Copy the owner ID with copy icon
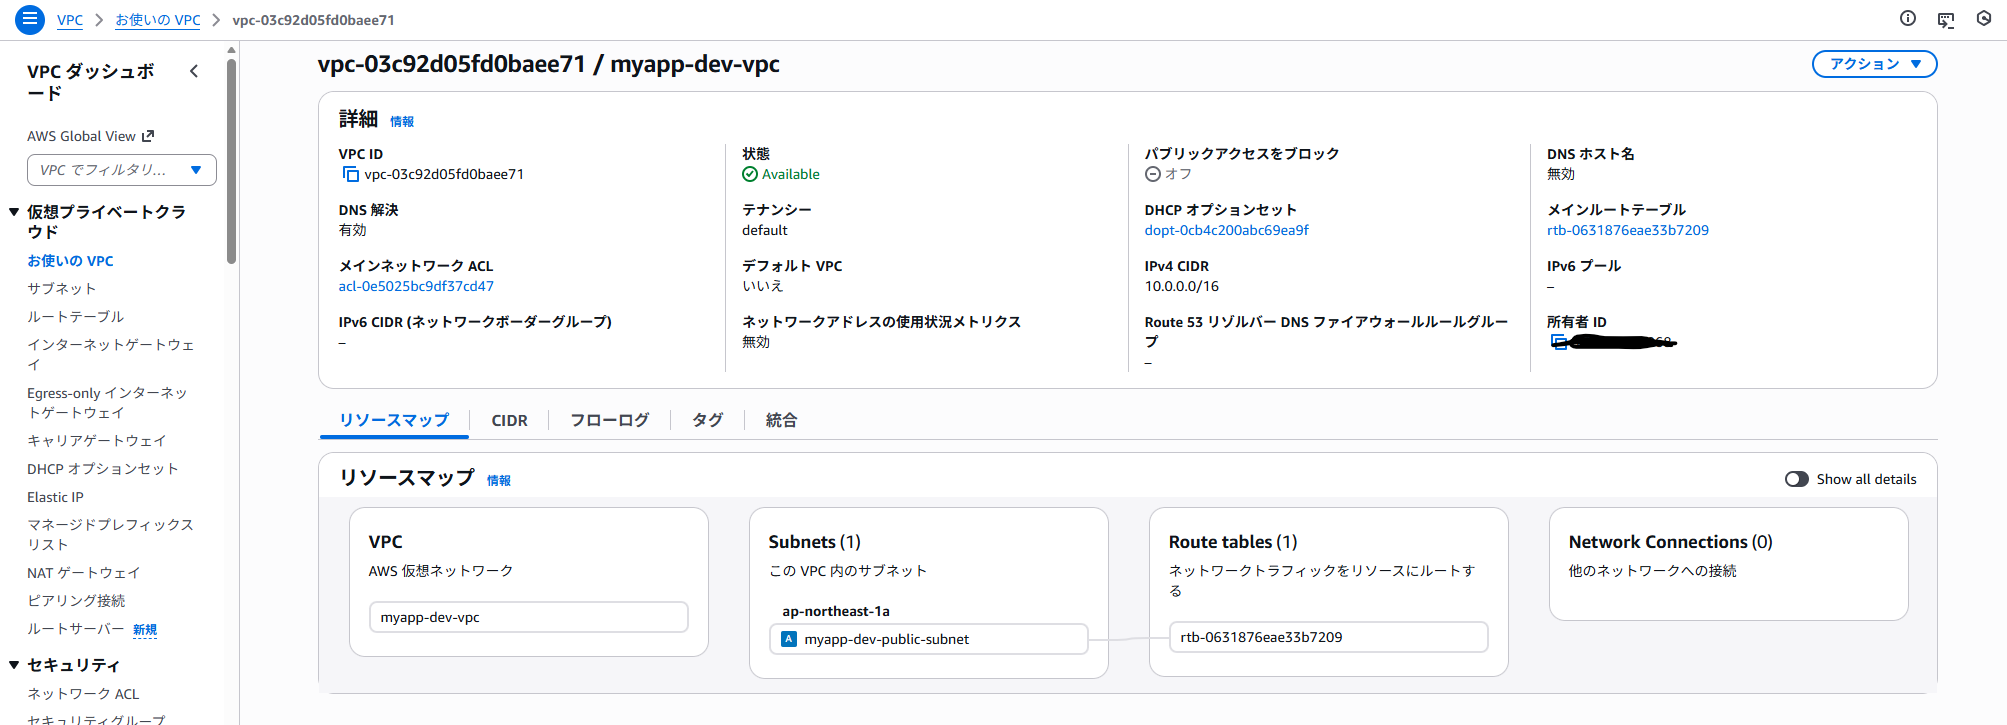Screen dimensions: 2007x725 [1558, 342]
